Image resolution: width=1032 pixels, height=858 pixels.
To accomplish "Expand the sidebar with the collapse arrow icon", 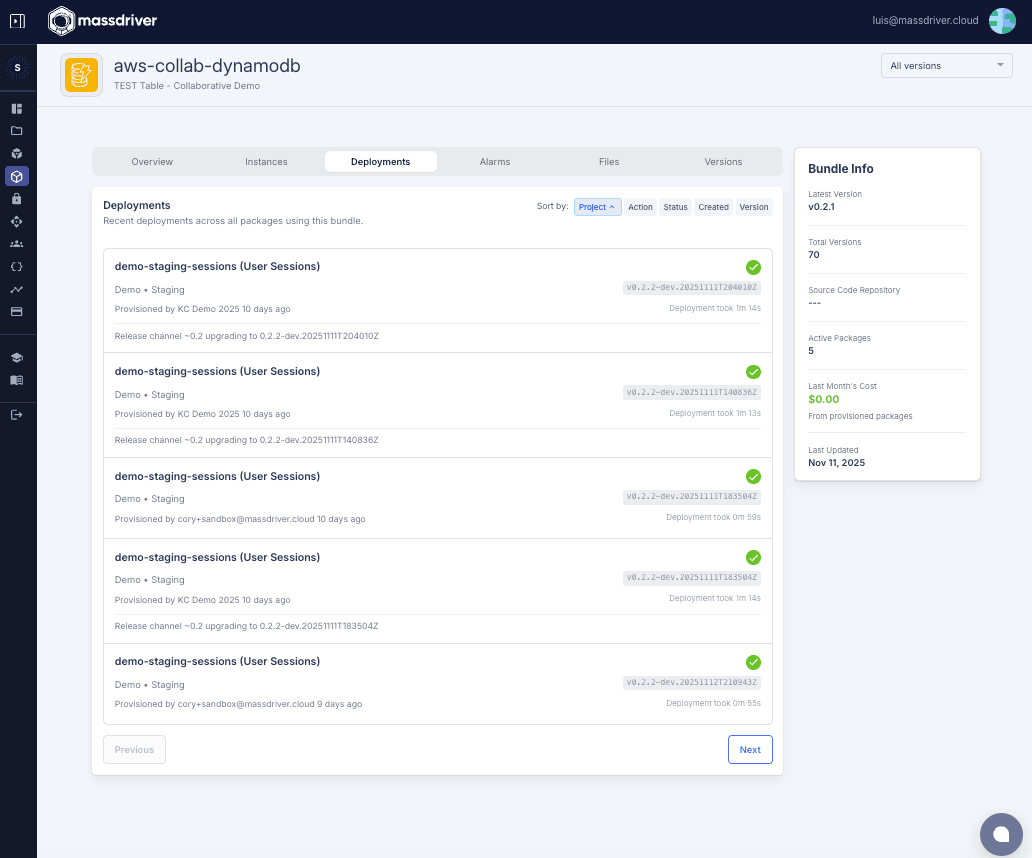I will [x=17, y=20].
